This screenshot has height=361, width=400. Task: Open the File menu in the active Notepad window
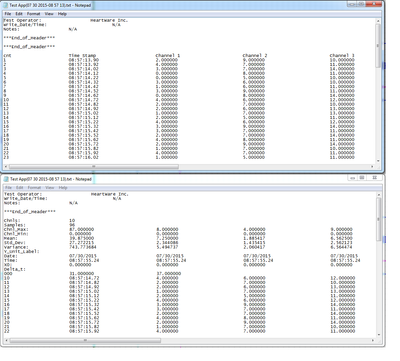pyautogui.click(x=8, y=14)
